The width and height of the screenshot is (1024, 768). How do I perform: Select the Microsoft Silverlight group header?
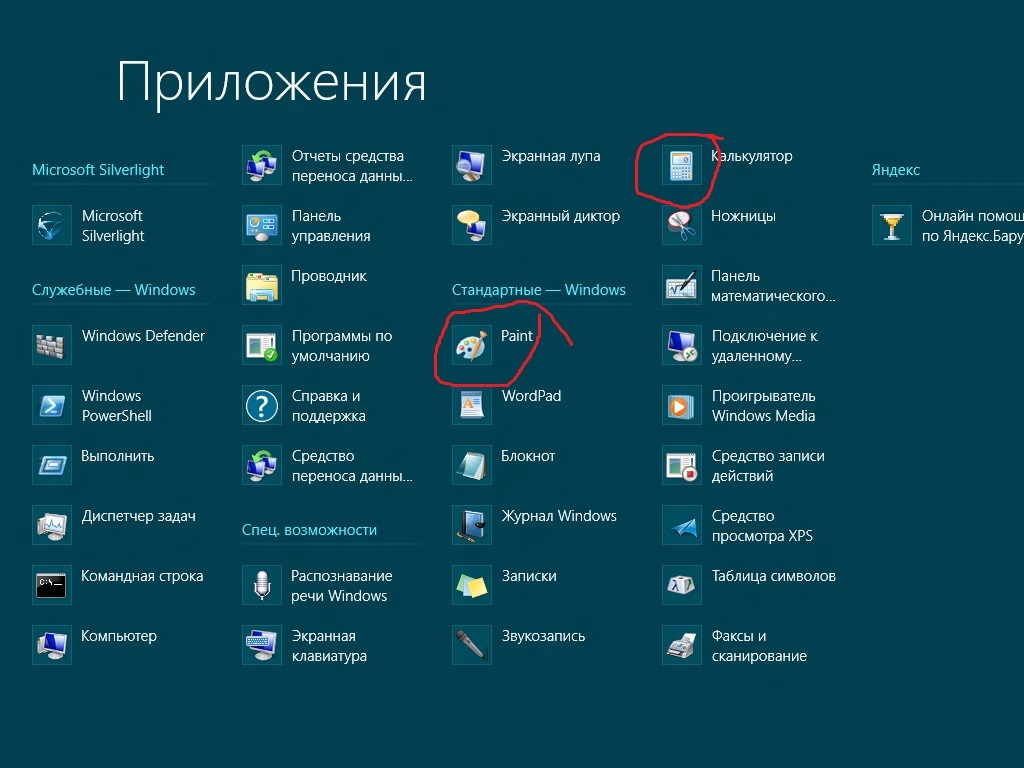(98, 170)
